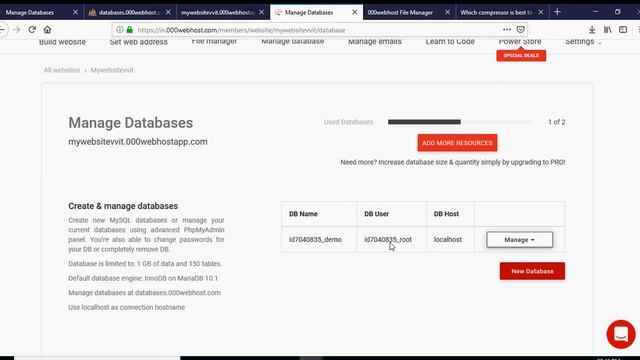Reload the page with the refresh icon

(32, 29)
